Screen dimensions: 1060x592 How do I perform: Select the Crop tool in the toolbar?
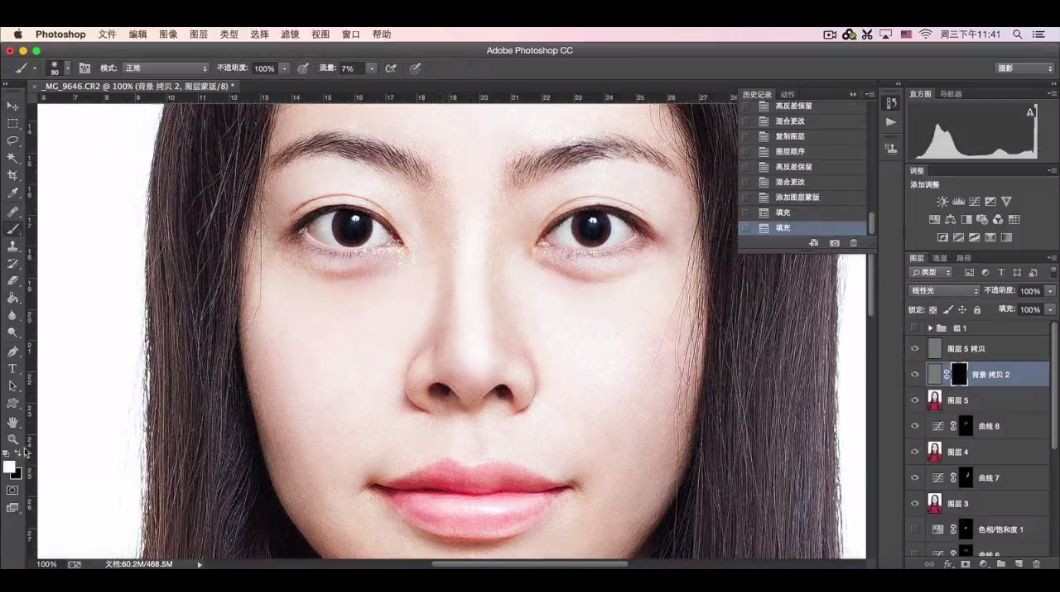tap(12, 175)
